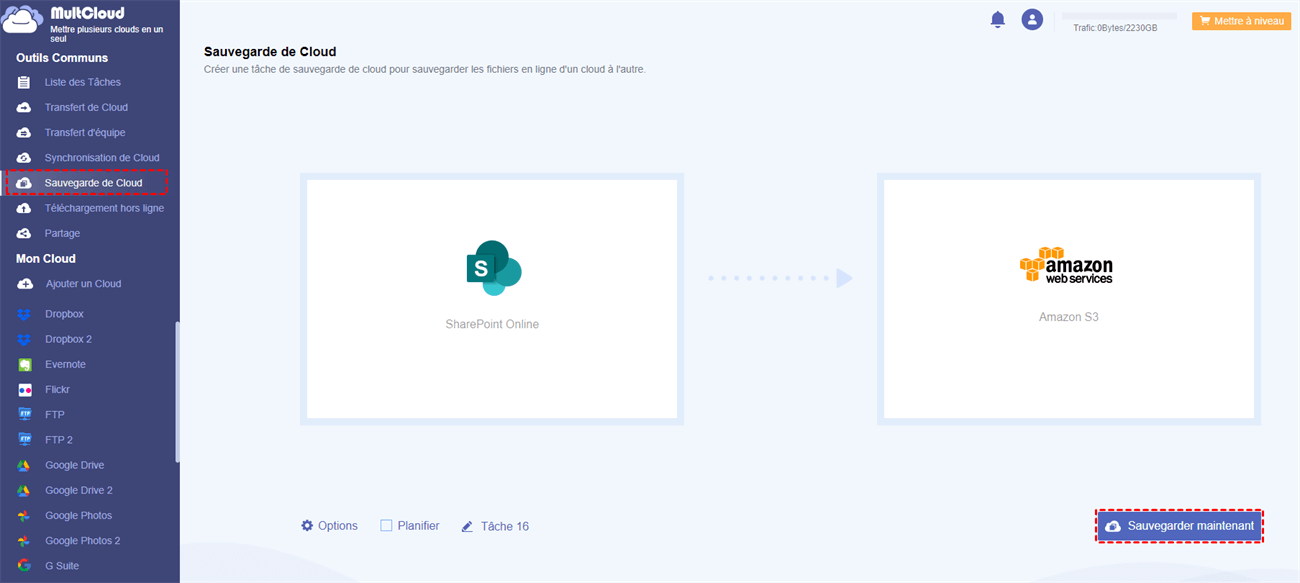Viewport: 1300px width, 583px height.
Task: Click the pencil icon beside Tâche 16
Action: pyautogui.click(x=467, y=526)
